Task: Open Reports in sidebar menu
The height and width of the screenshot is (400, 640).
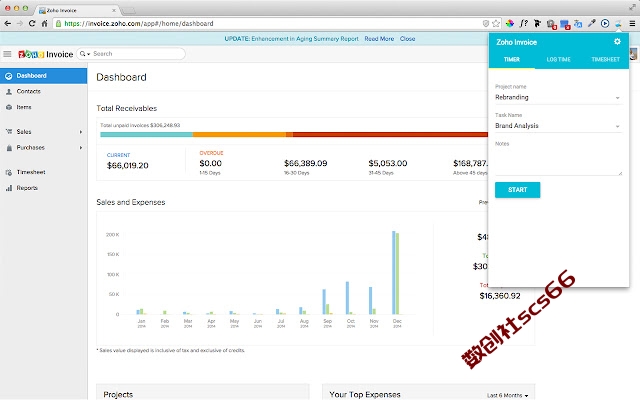Action: 43,188
